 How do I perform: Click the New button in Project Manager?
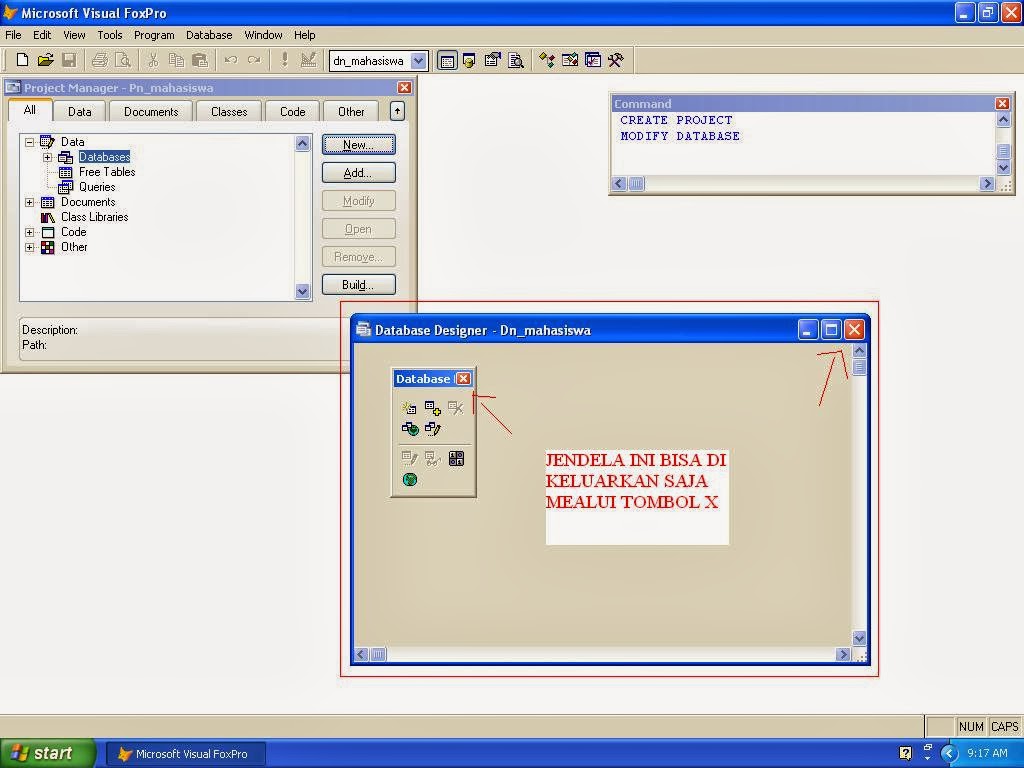click(x=358, y=144)
